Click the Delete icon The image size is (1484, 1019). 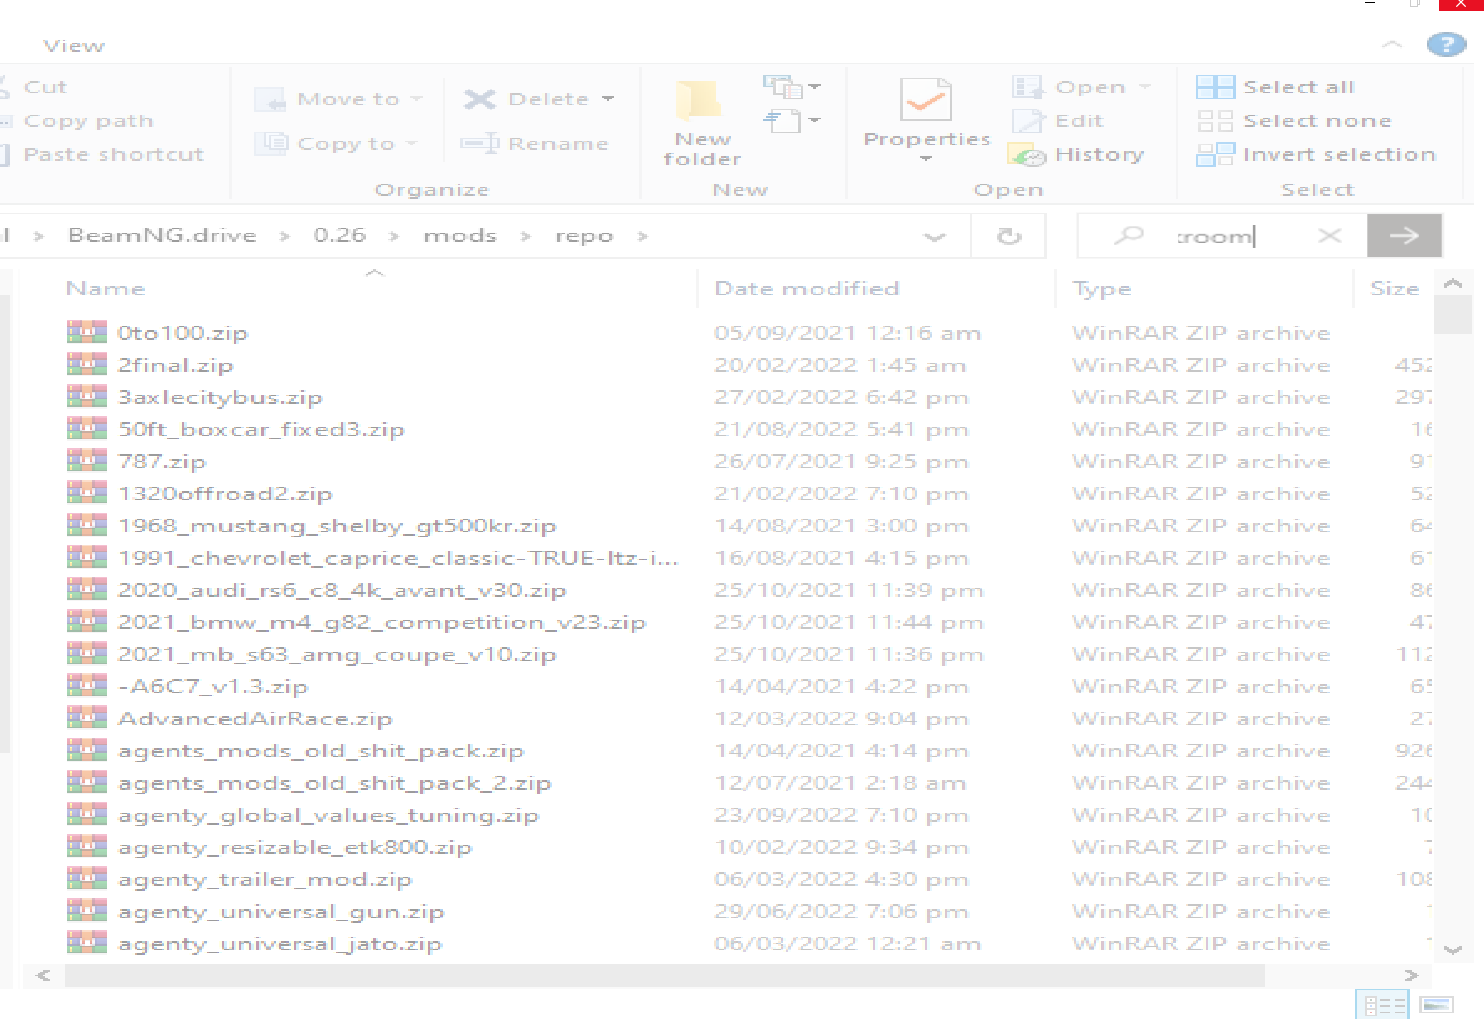coord(480,99)
